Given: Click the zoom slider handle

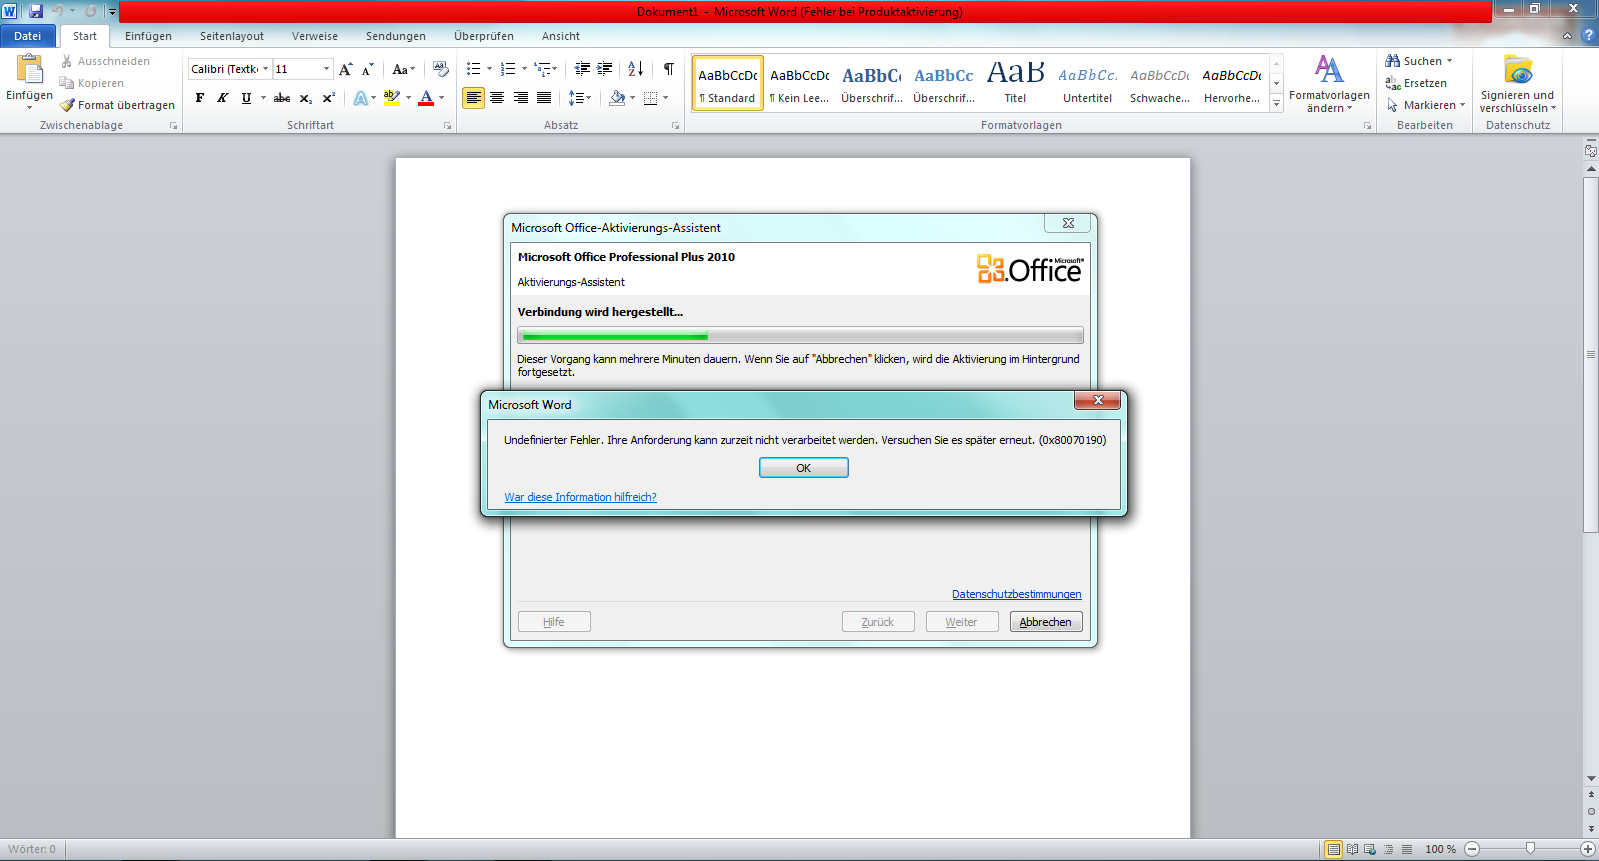Looking at the screenshot, I should point(1530,849).
